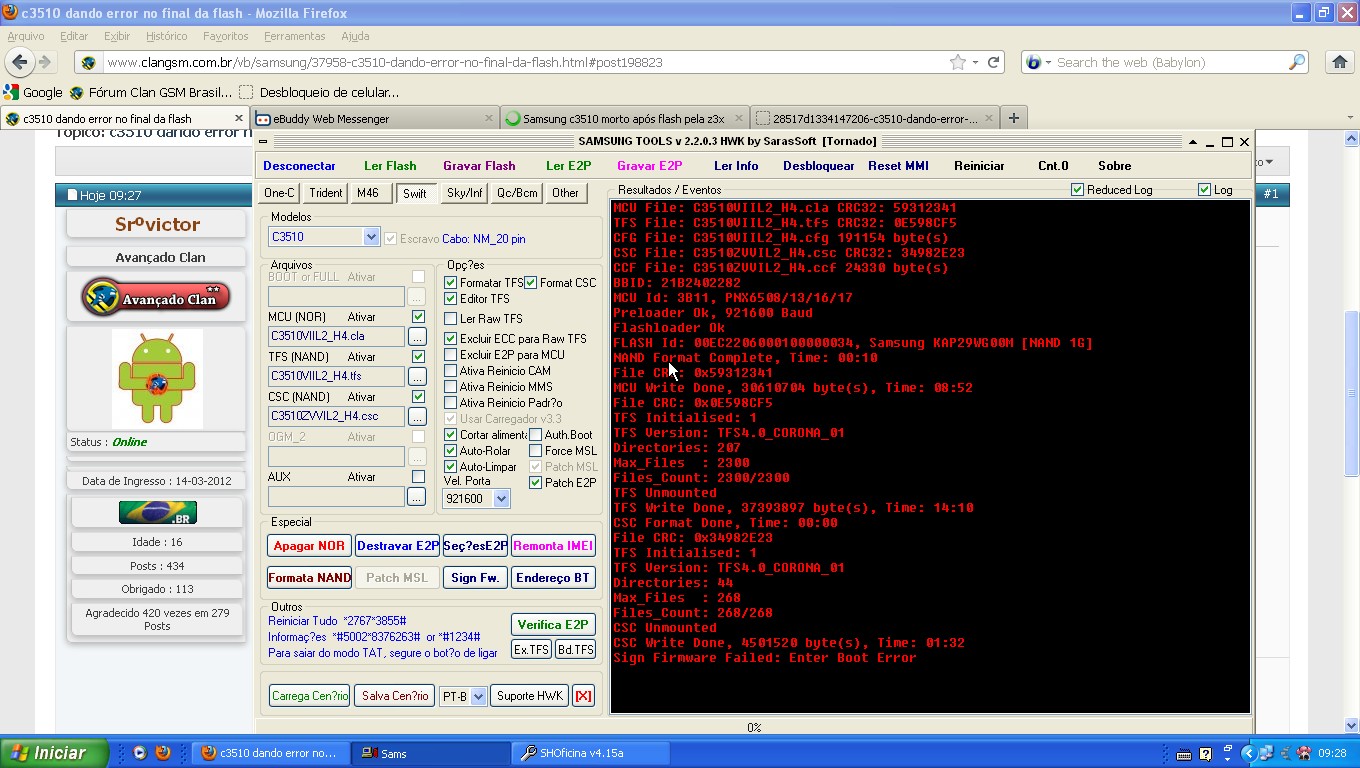The height and width of the screenshot is (768, 1360).
Task: Open Fórum Clan GSM Brasil bookmark
Action: (151, 92)
